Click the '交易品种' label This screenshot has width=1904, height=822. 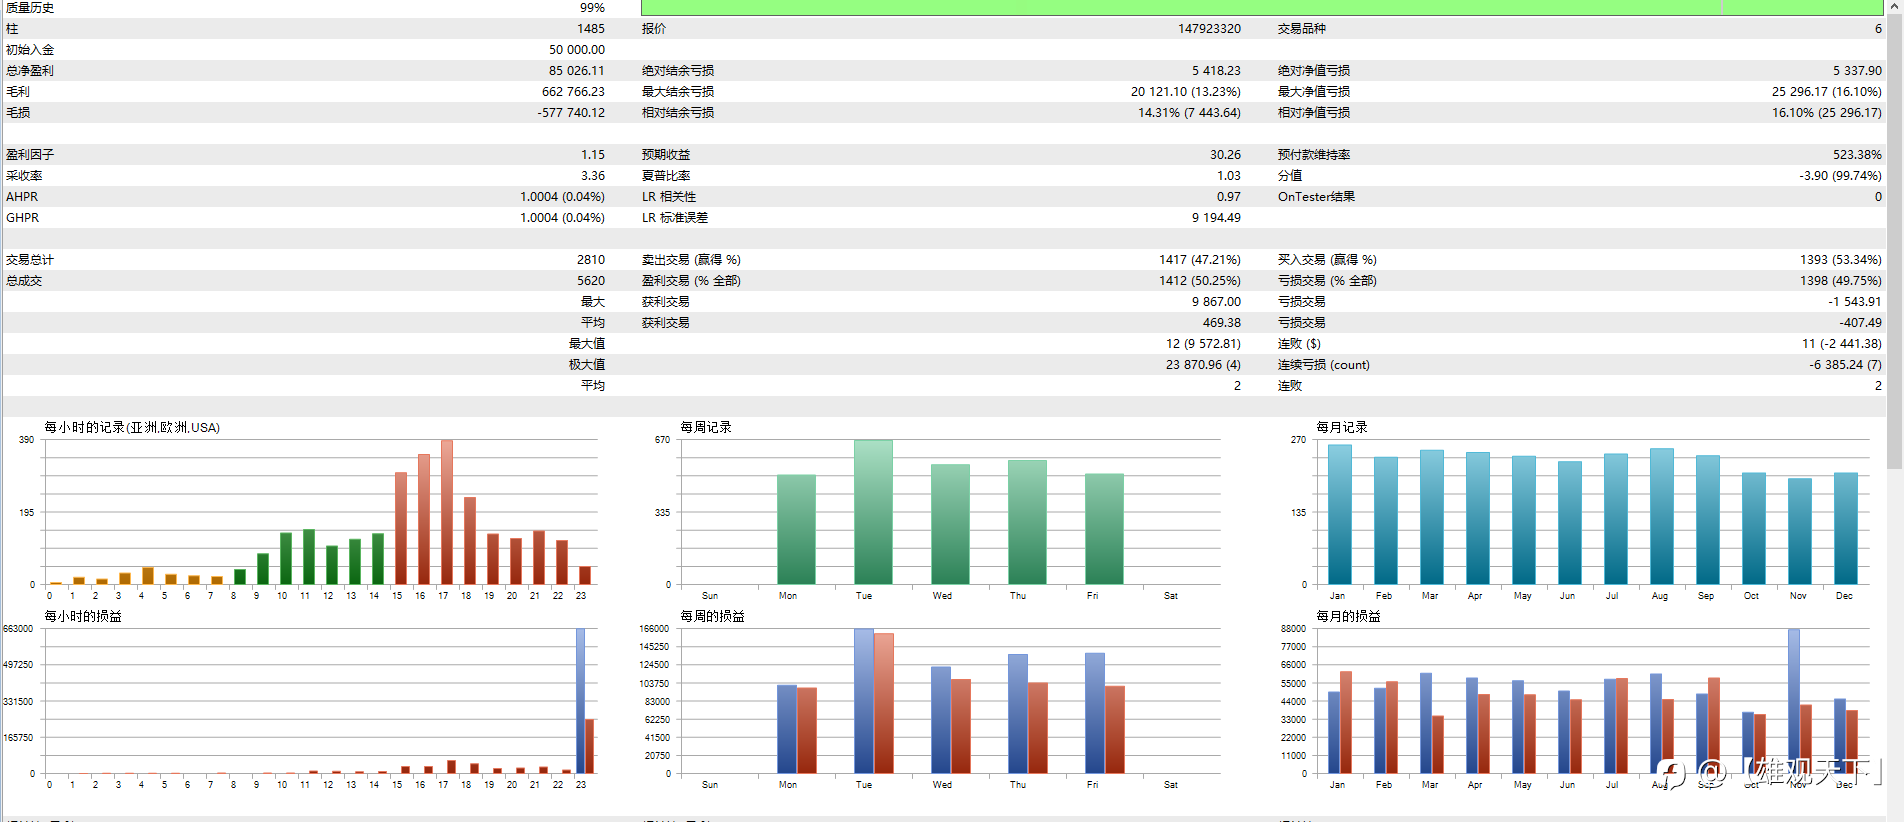(x=1301, y=28)
